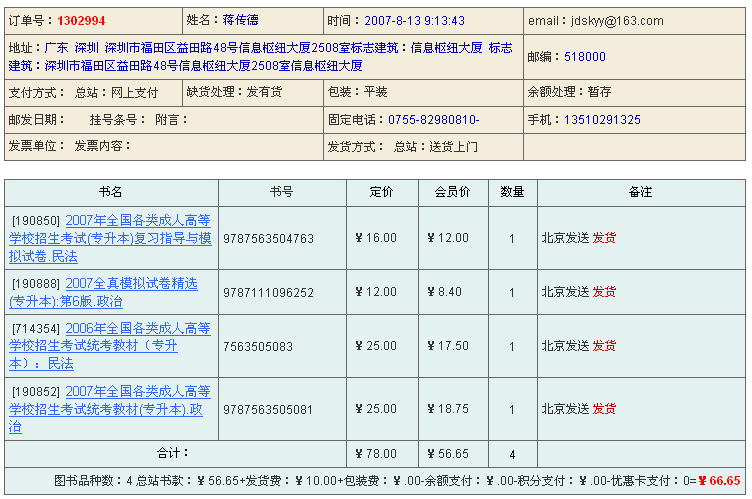Click 缺货处理：发有货 cell
This screenshot has width=752, height=499.
point(253,93)
